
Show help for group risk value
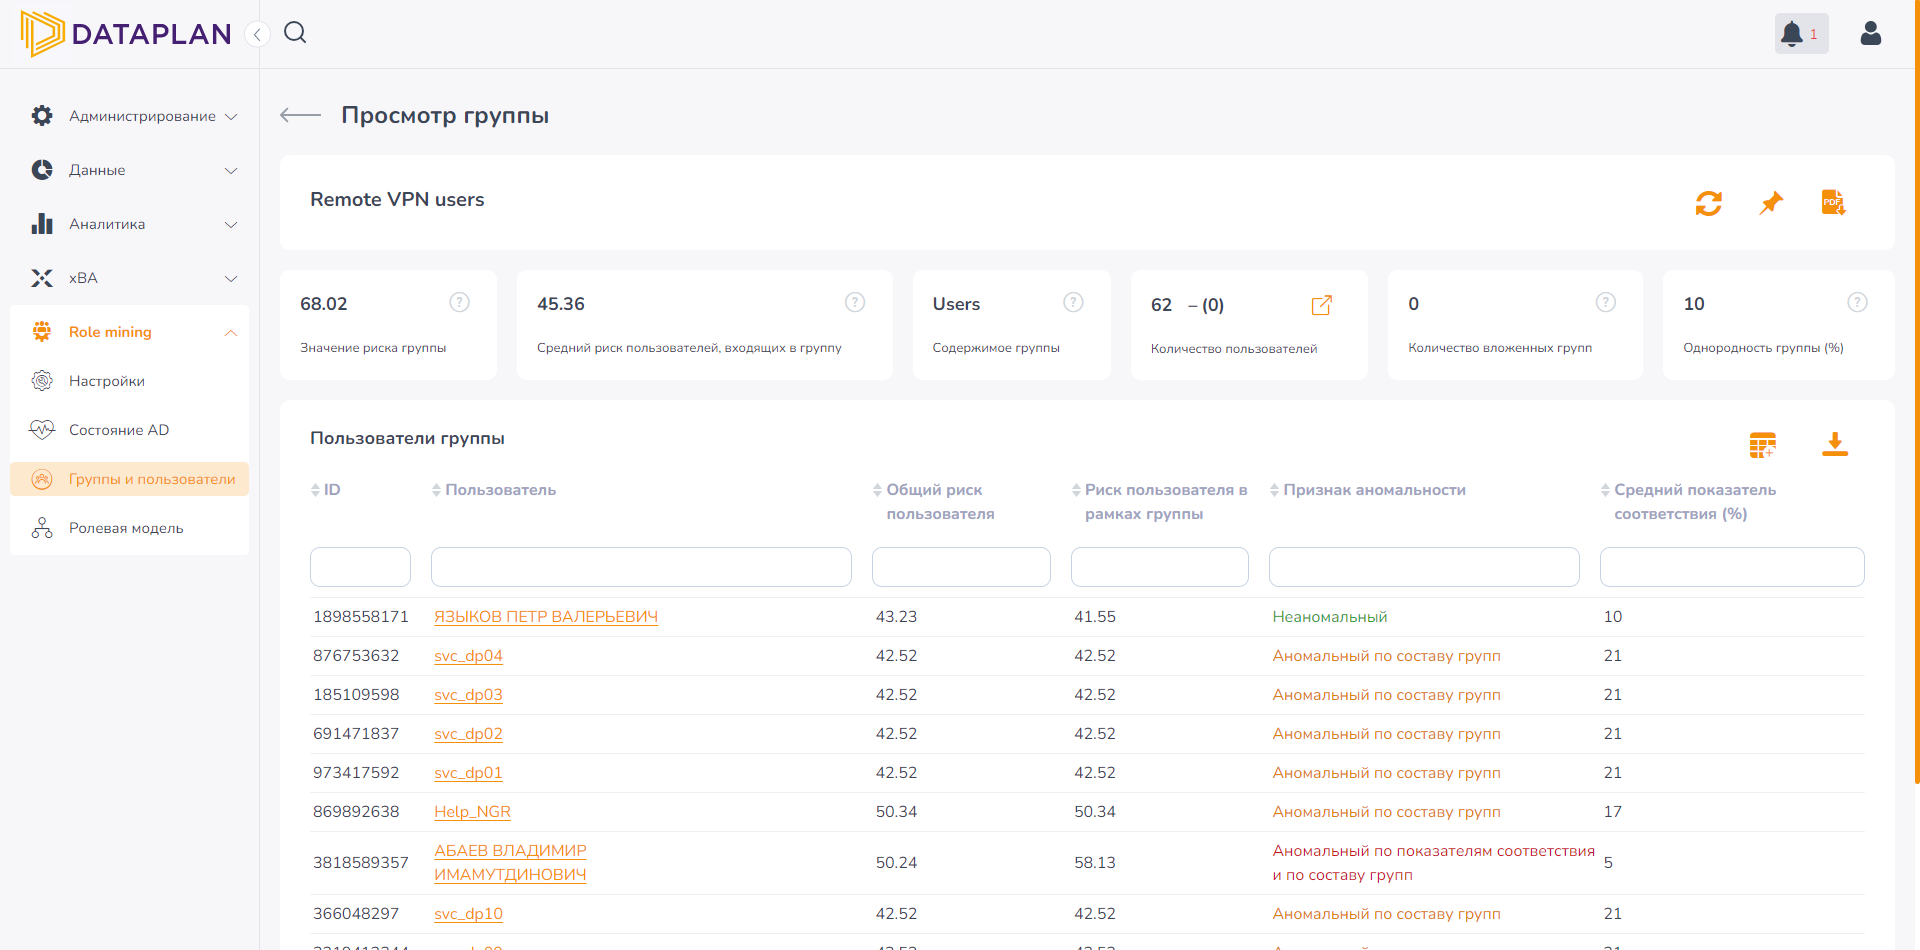click(x=459, y=302)
